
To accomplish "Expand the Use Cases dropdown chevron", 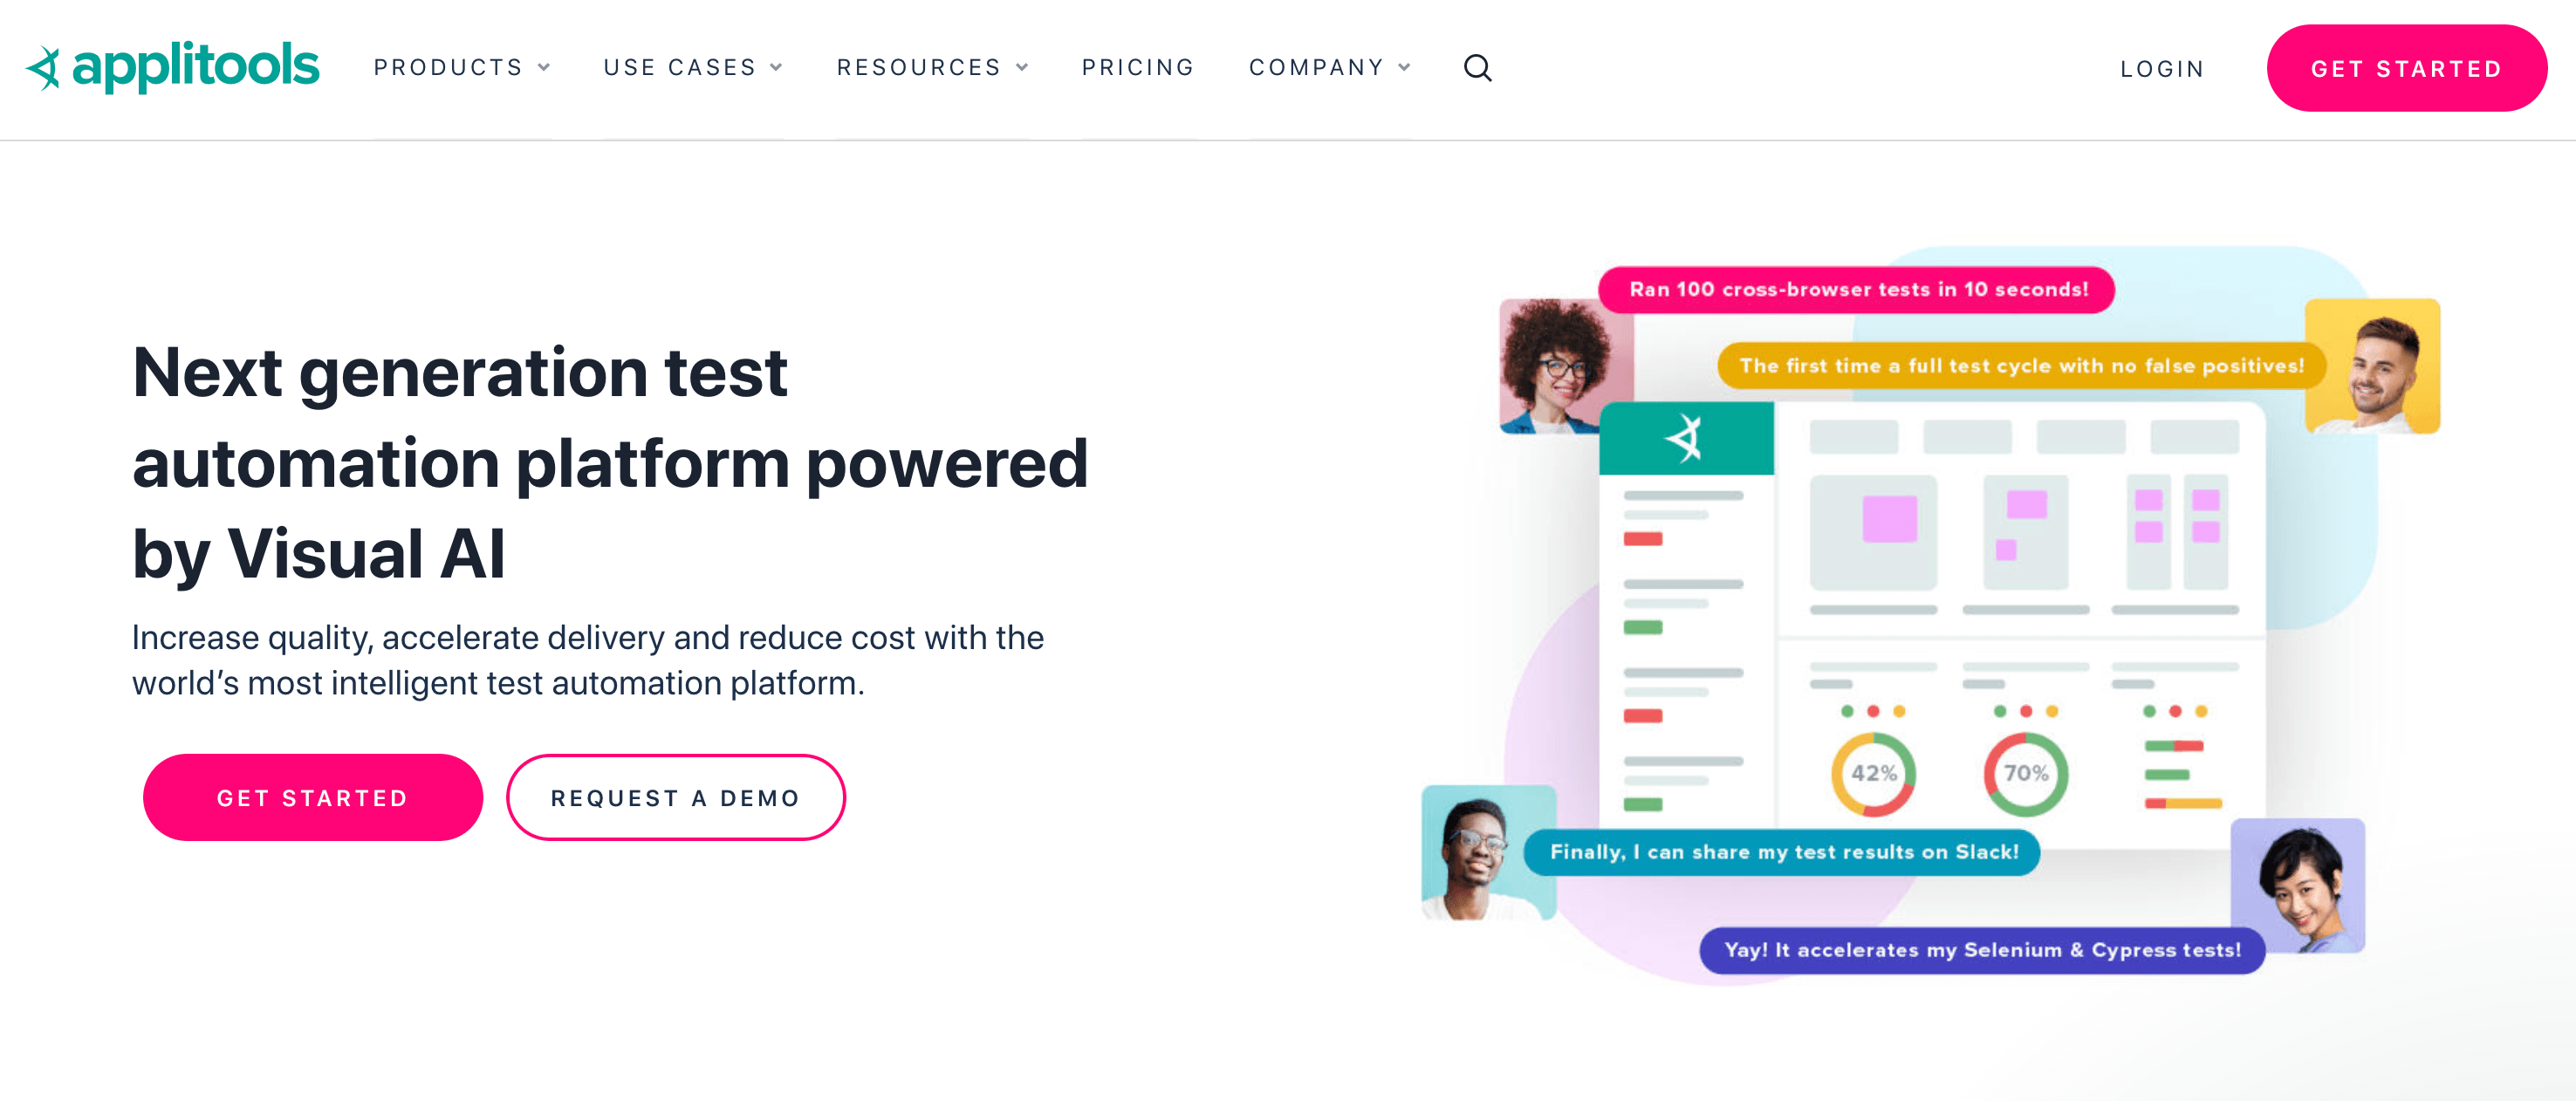I will tap(776, 68).
